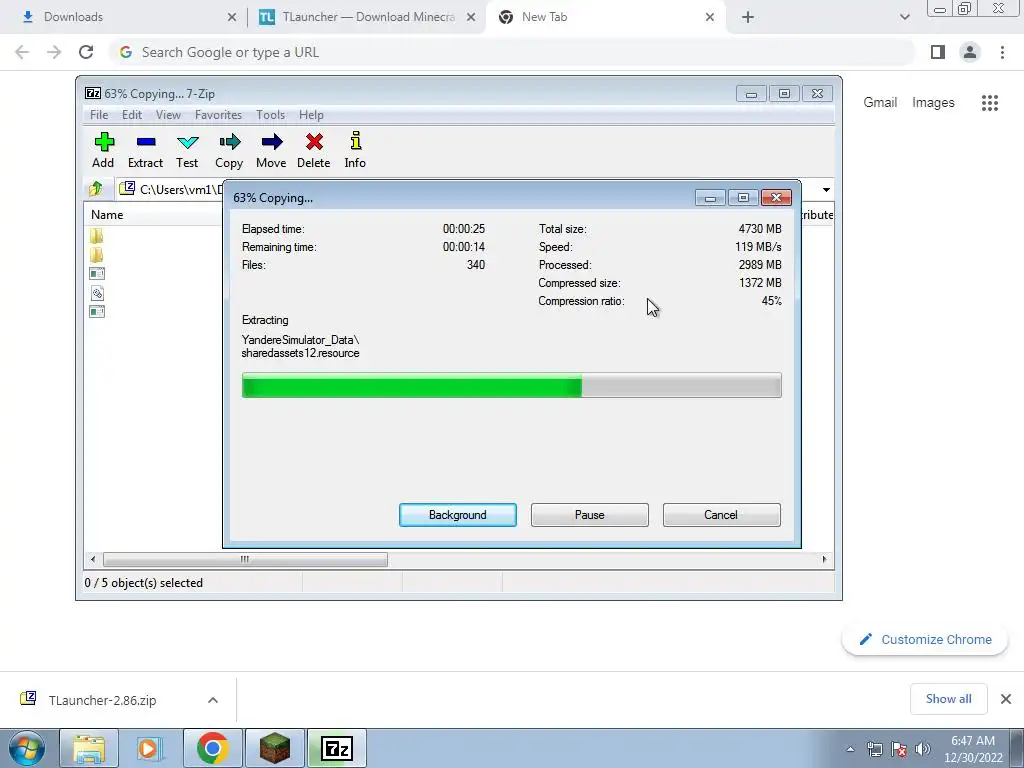The width and height of the screenshot is (1024, 768).
Task: Open Chrome three-dot menu
Action: pos(1002,52)
